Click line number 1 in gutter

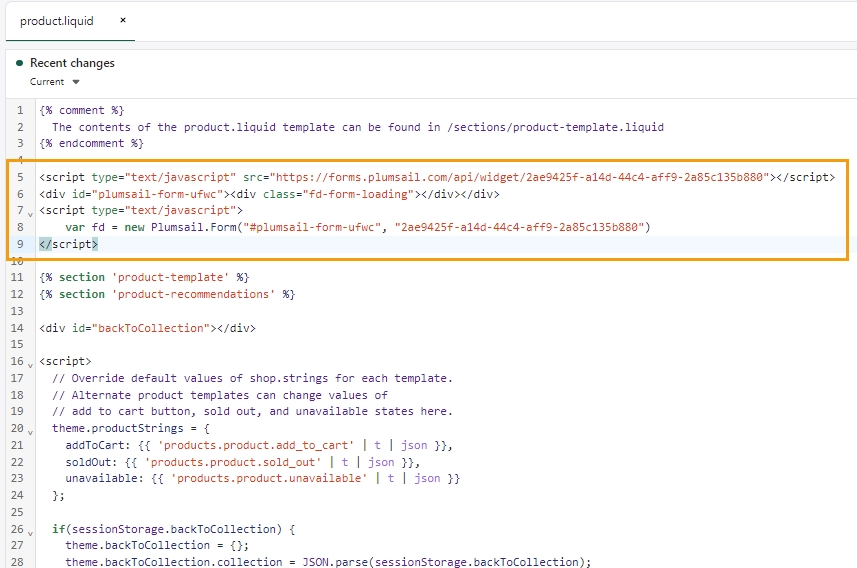point(20,110)
